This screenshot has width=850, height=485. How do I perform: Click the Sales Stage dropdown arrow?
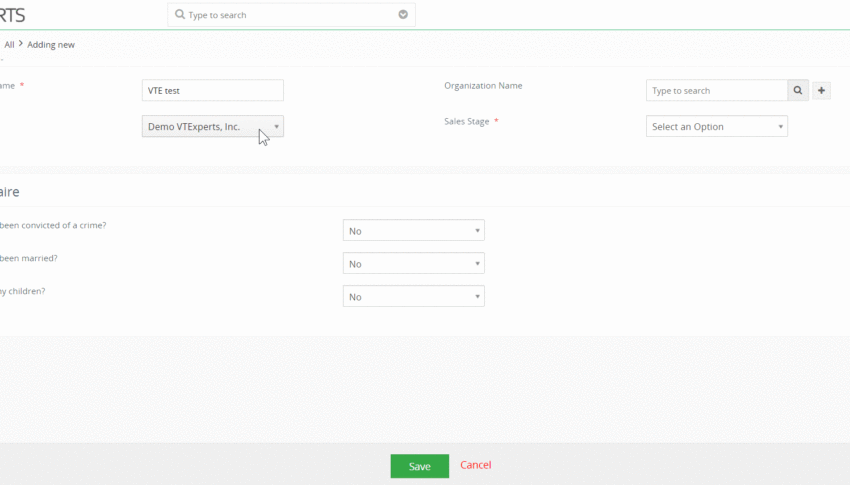pos(781,127)
